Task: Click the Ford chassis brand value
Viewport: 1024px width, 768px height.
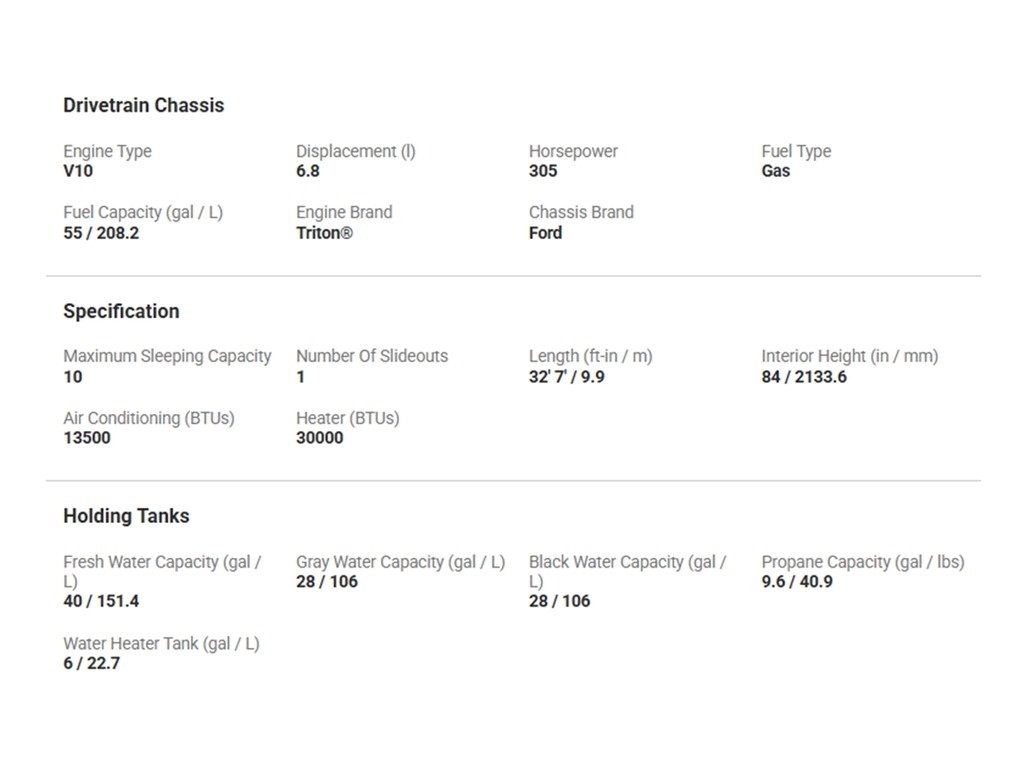Action: click(545, 233)
